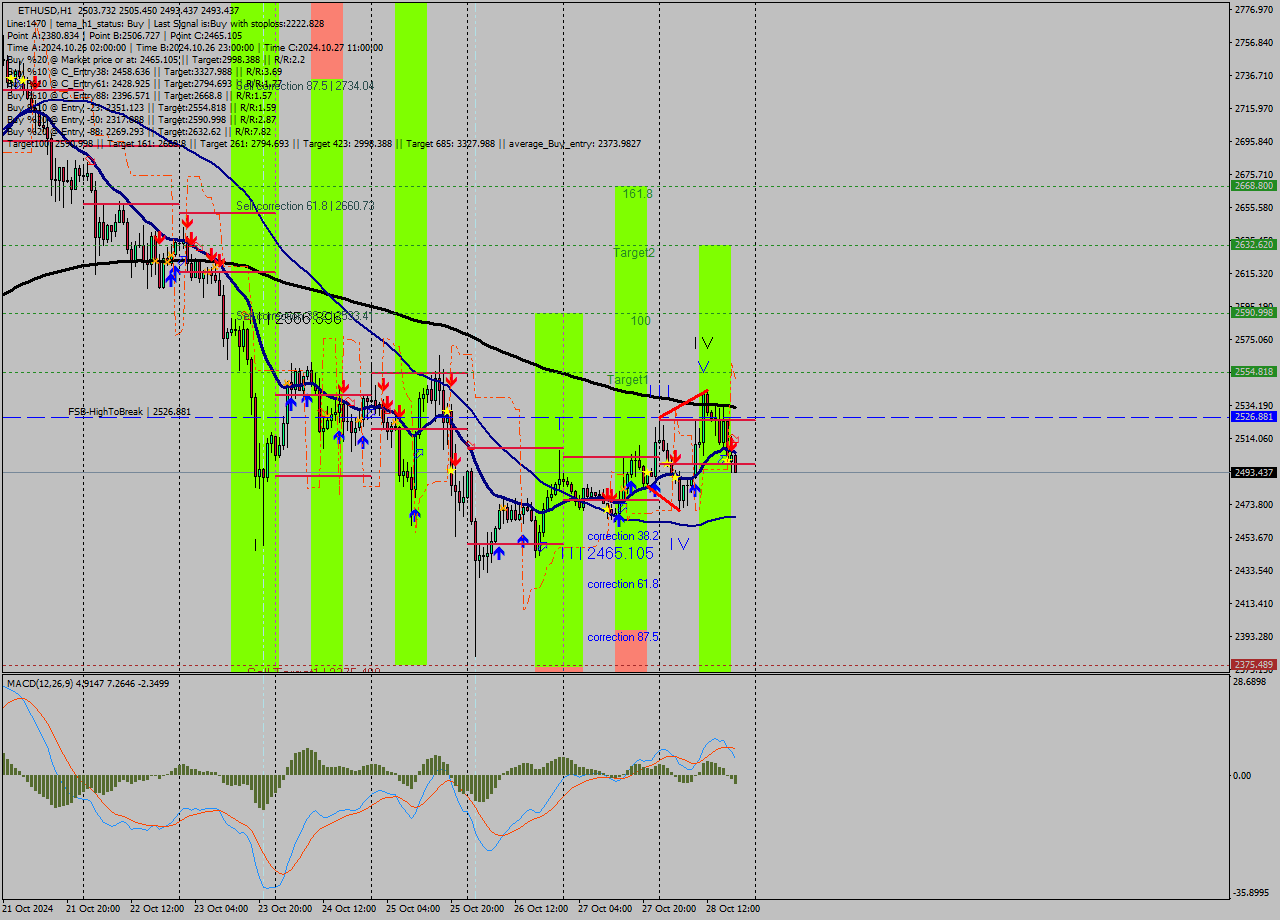
Task: Click the 2413.470 value on price scale
Action: pos(1253,603)
